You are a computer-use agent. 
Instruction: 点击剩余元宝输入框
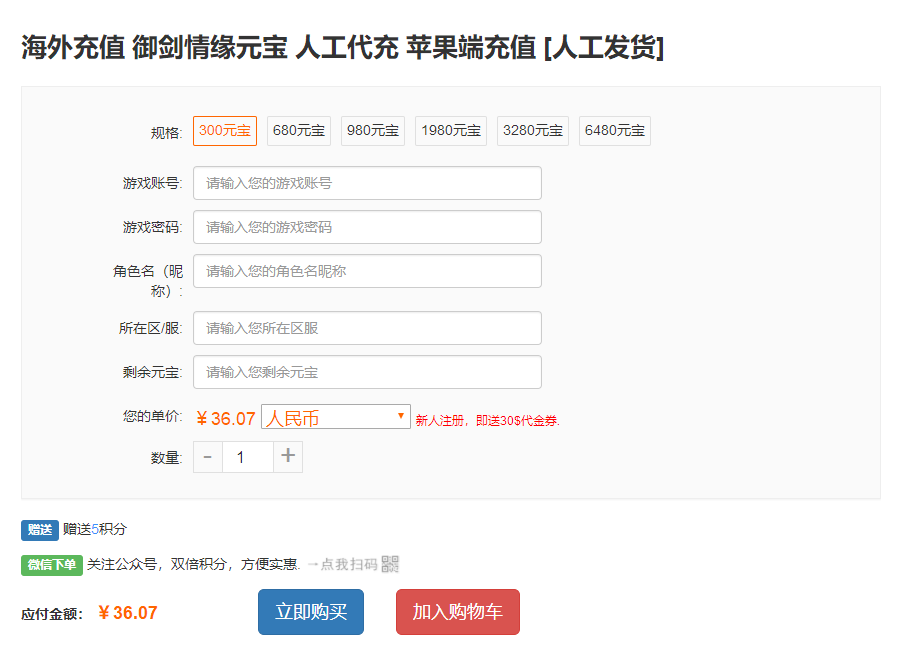point(367,371)
